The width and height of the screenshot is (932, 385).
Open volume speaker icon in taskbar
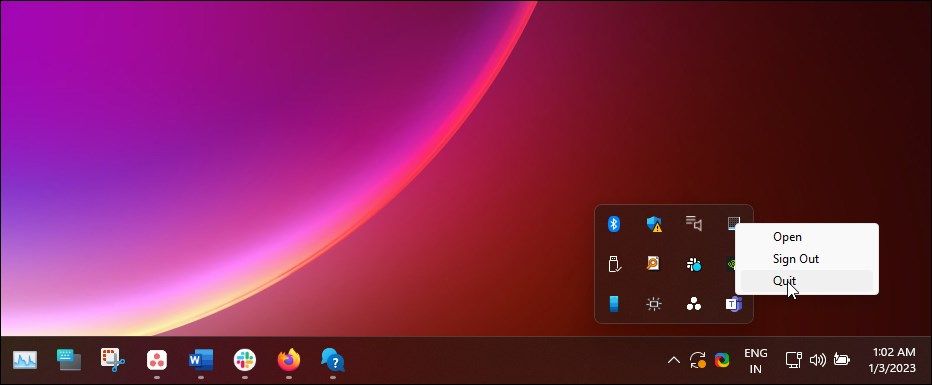818,359
